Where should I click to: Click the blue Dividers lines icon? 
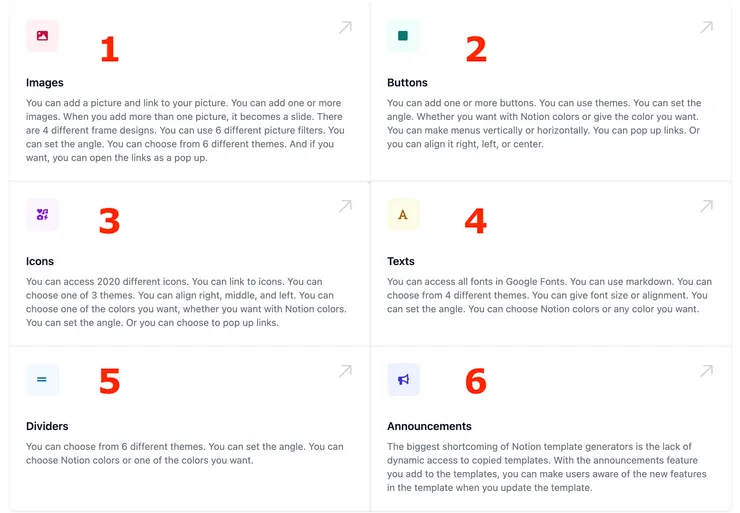click(42, 380)
